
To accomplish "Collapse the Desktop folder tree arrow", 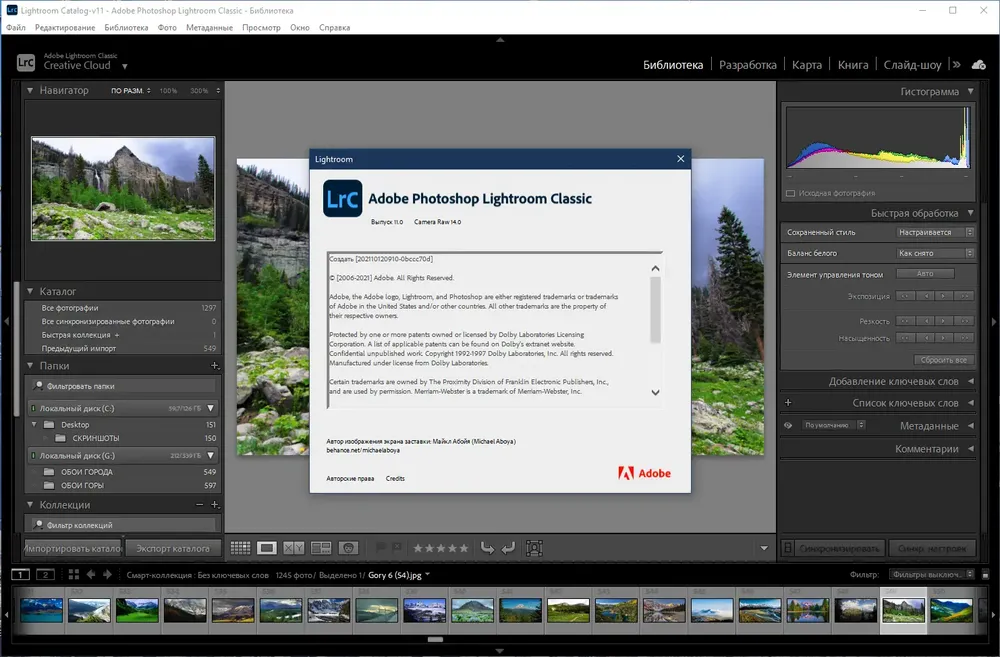I will click(x=34, y=424).
